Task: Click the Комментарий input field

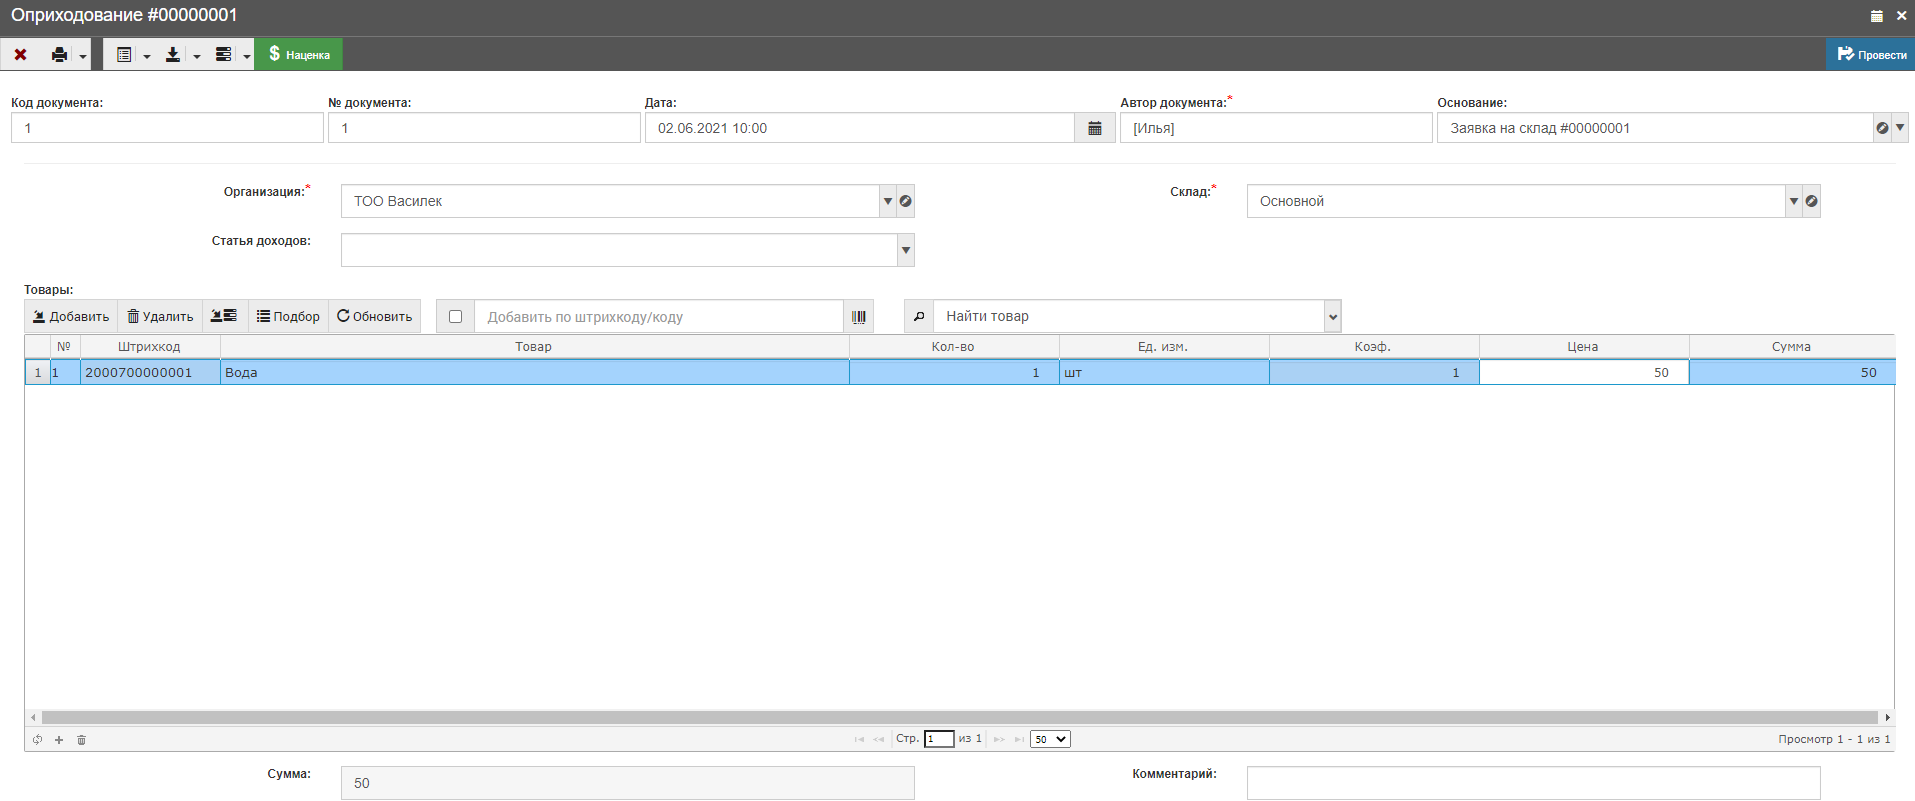Action: click(x=1533, y=783)
